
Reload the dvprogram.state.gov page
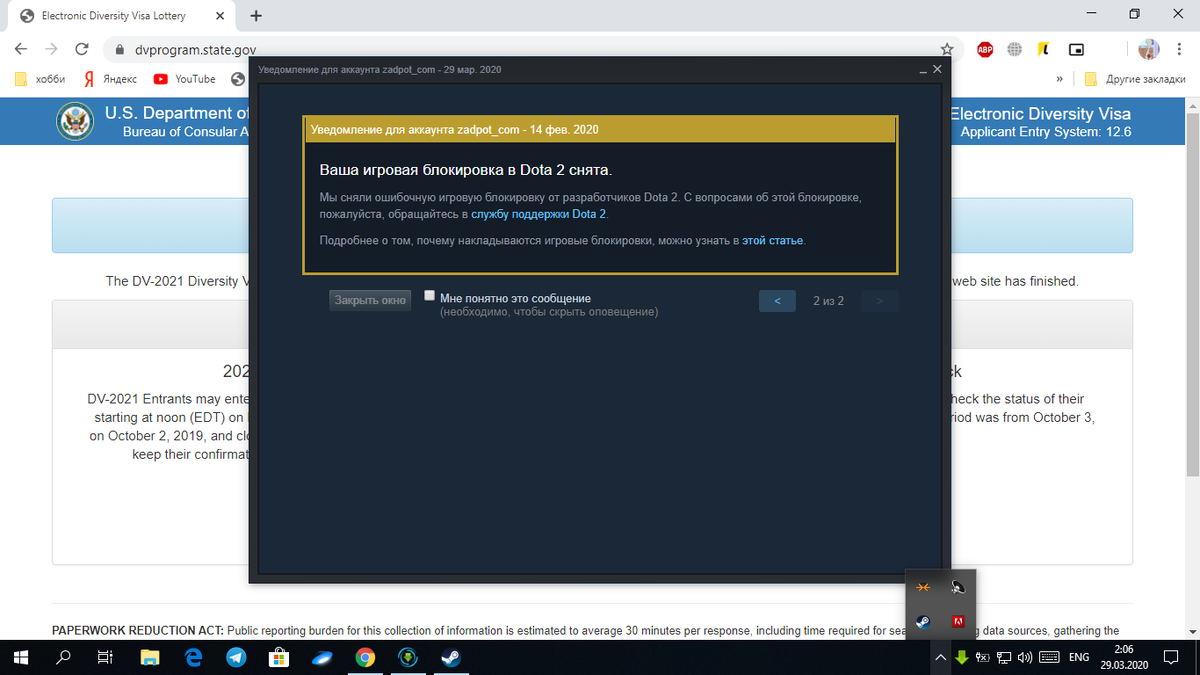82,49
